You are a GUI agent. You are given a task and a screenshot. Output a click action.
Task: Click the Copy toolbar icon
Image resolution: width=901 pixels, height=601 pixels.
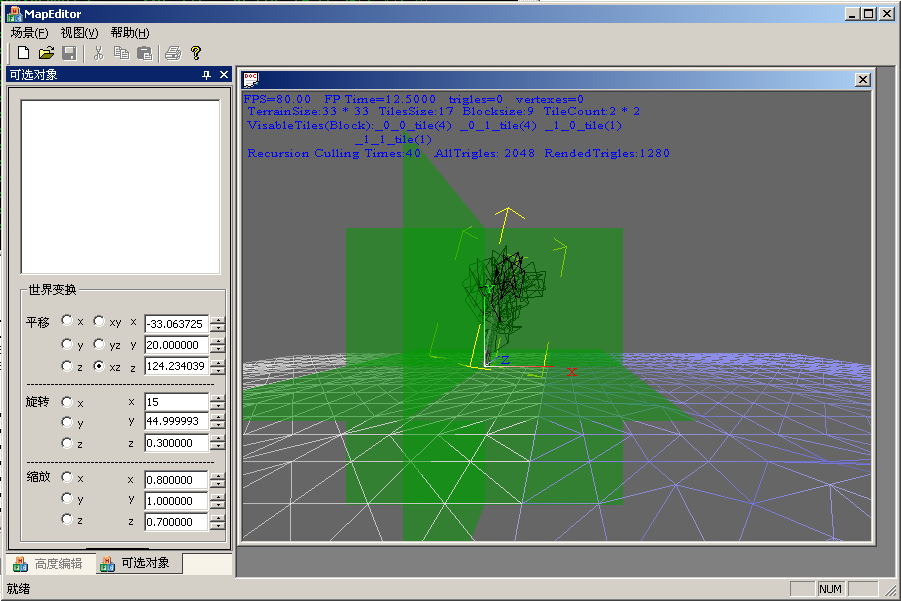(121, 53)
